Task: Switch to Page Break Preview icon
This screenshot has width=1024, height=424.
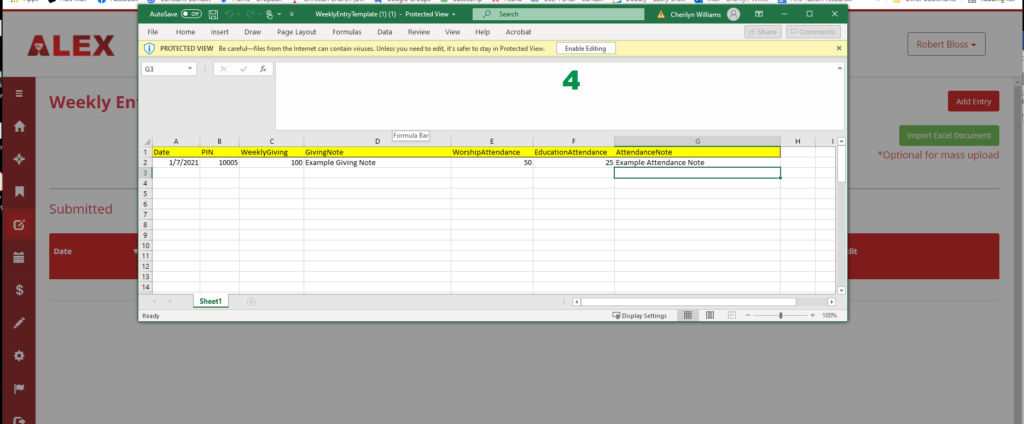Action: click(x=731, y=316)
